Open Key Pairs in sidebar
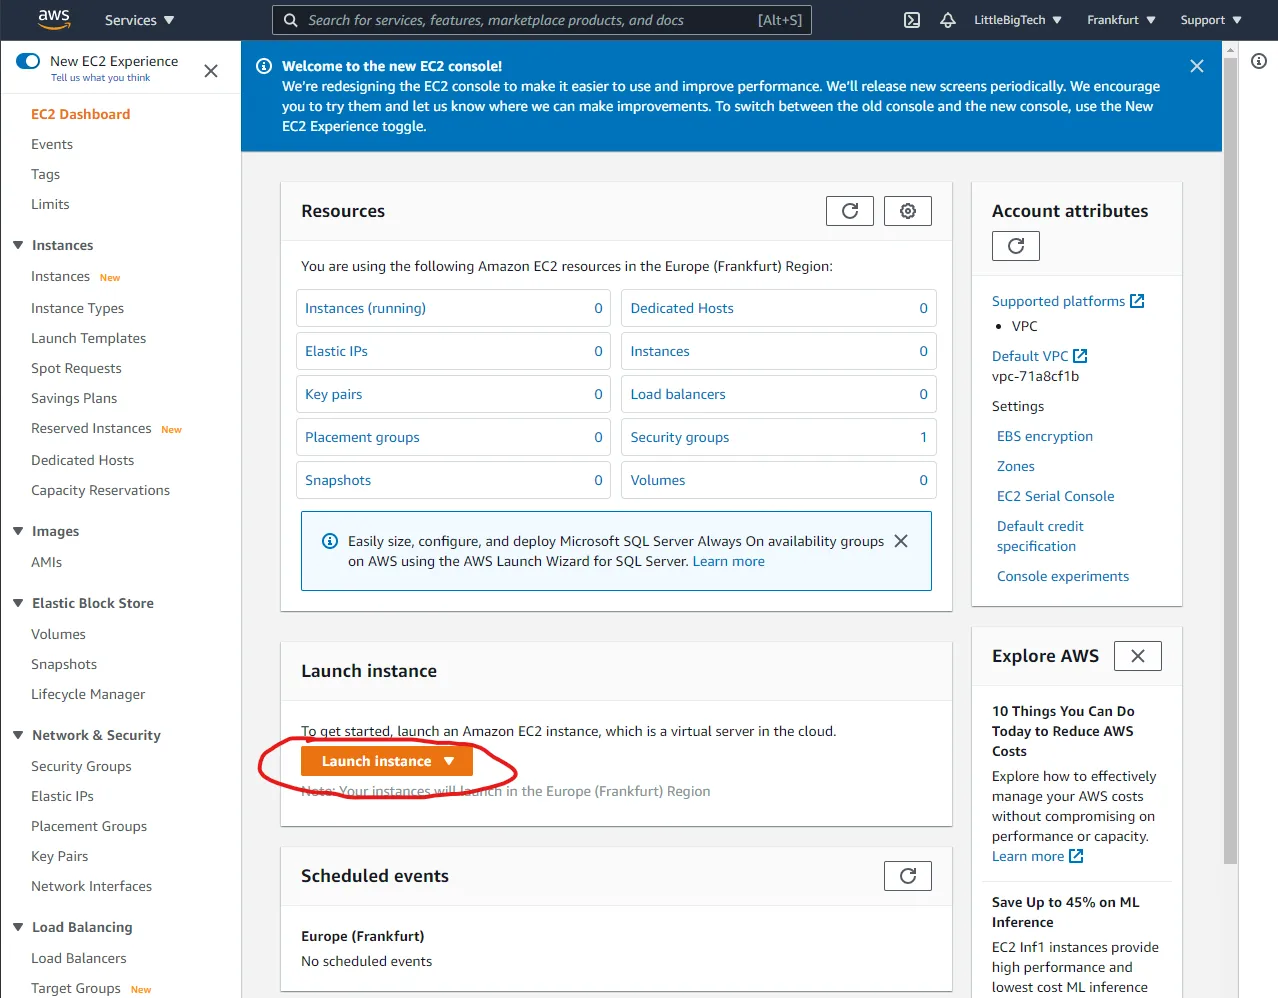The width and height of the screenshot is (1278, 998). pos(60,856)
